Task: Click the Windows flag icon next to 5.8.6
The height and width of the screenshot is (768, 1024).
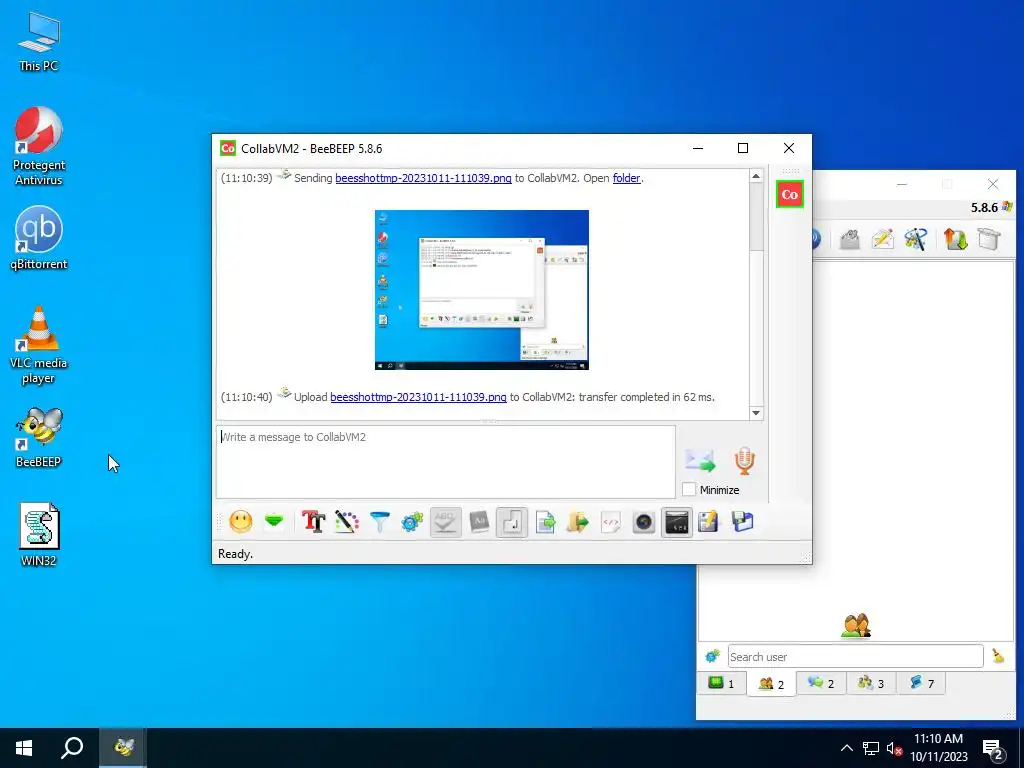Action: tap(1007, 207)
